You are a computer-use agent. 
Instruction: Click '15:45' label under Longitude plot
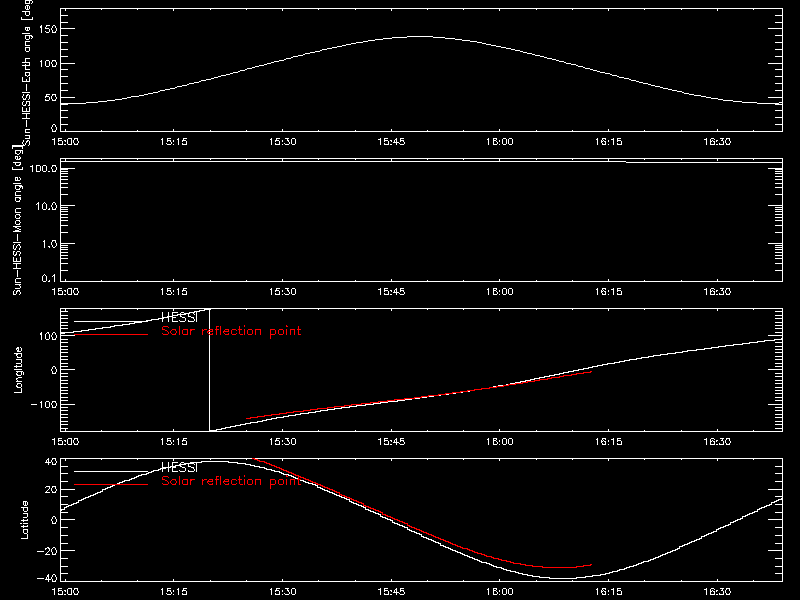click(x=391, y=442)
